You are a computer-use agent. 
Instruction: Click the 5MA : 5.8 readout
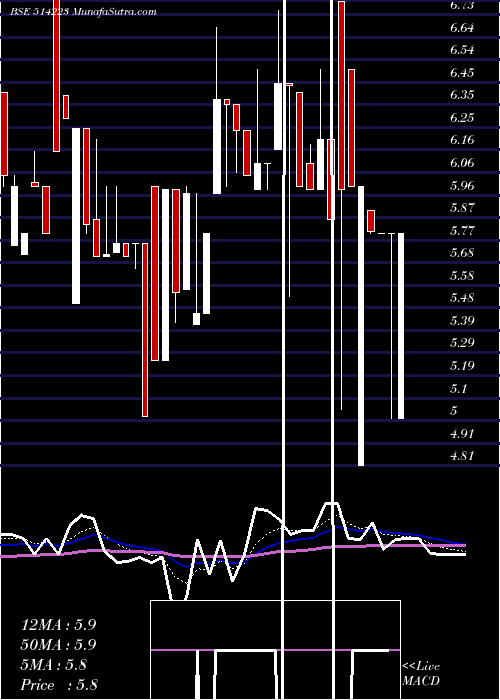(x=54, y=665)
